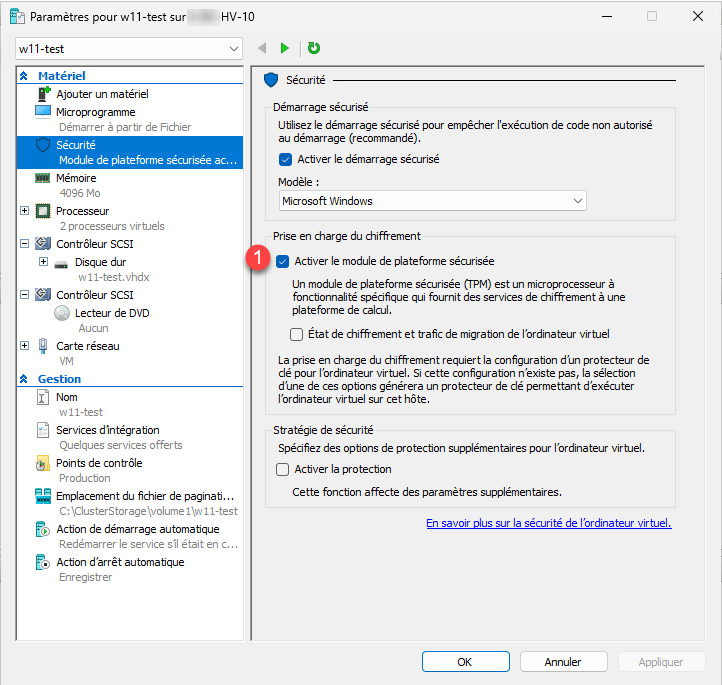Viewport: 722px width, 685px height.
Task: Click the green start arrow toolbar icon
Action: tap(285, 48)
